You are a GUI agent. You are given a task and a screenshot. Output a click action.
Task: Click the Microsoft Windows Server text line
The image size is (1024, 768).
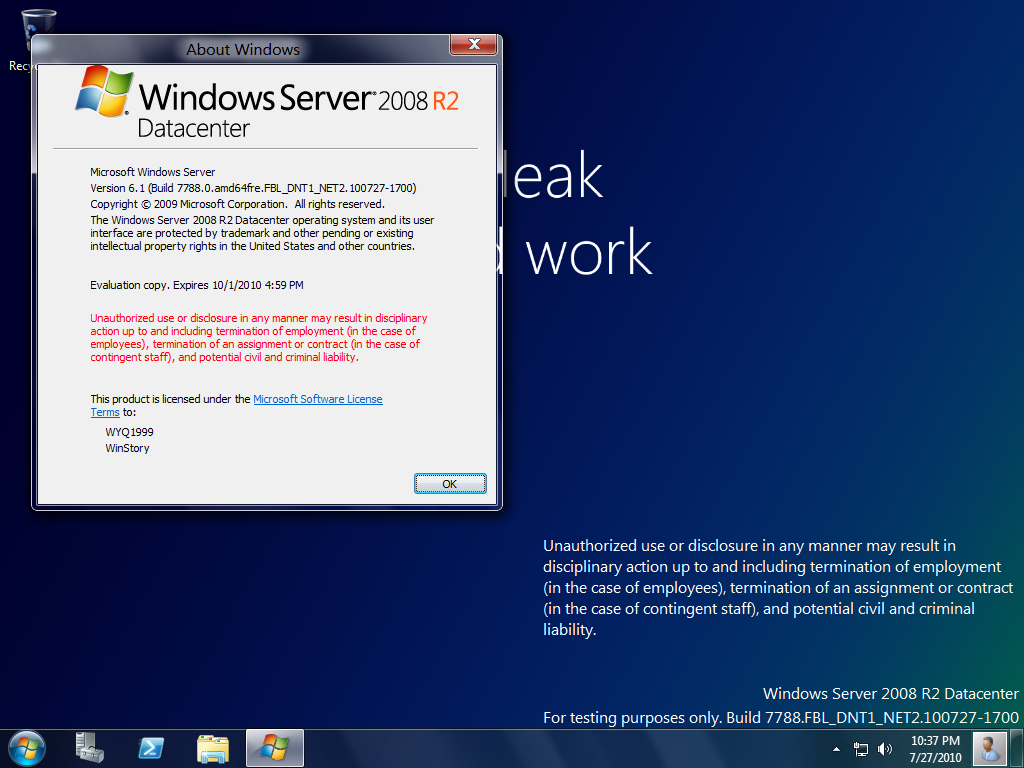[x=152, y=172]
